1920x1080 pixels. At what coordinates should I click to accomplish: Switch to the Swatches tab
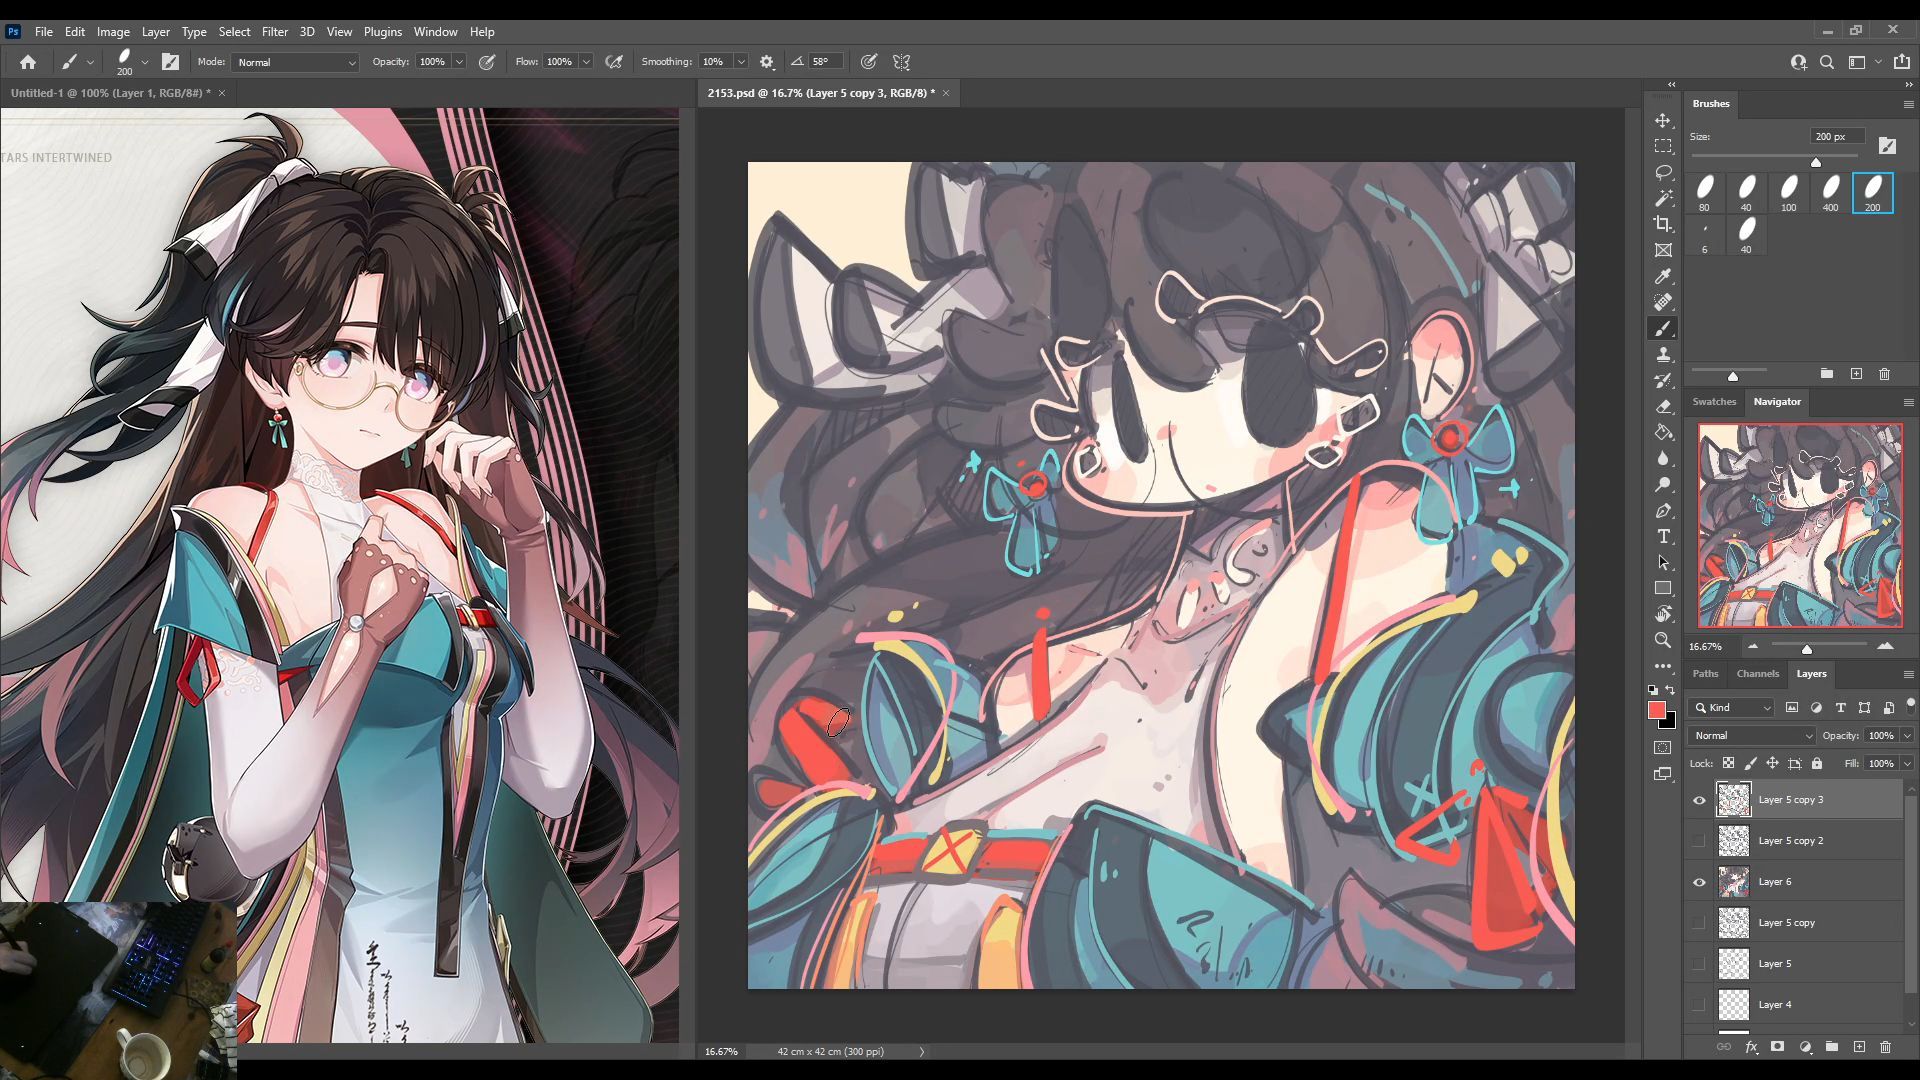click(x=1714, y=401)
